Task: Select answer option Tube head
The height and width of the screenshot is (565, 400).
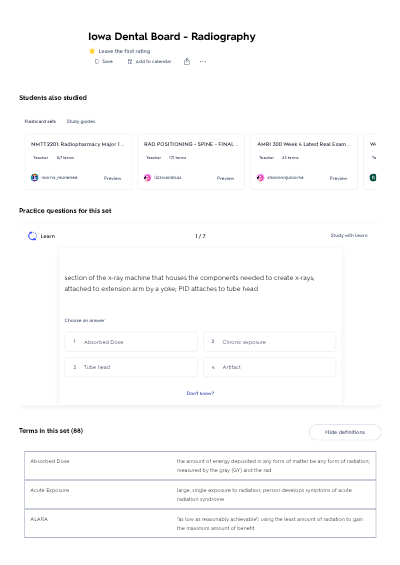Action: [x=131, y=367]
